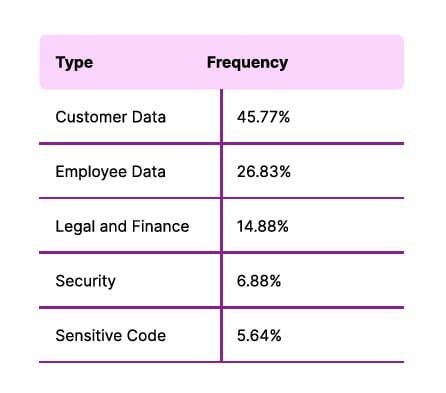446x393 pixels.
Task: Click the Frequency column header
Action: click(247, 63)
